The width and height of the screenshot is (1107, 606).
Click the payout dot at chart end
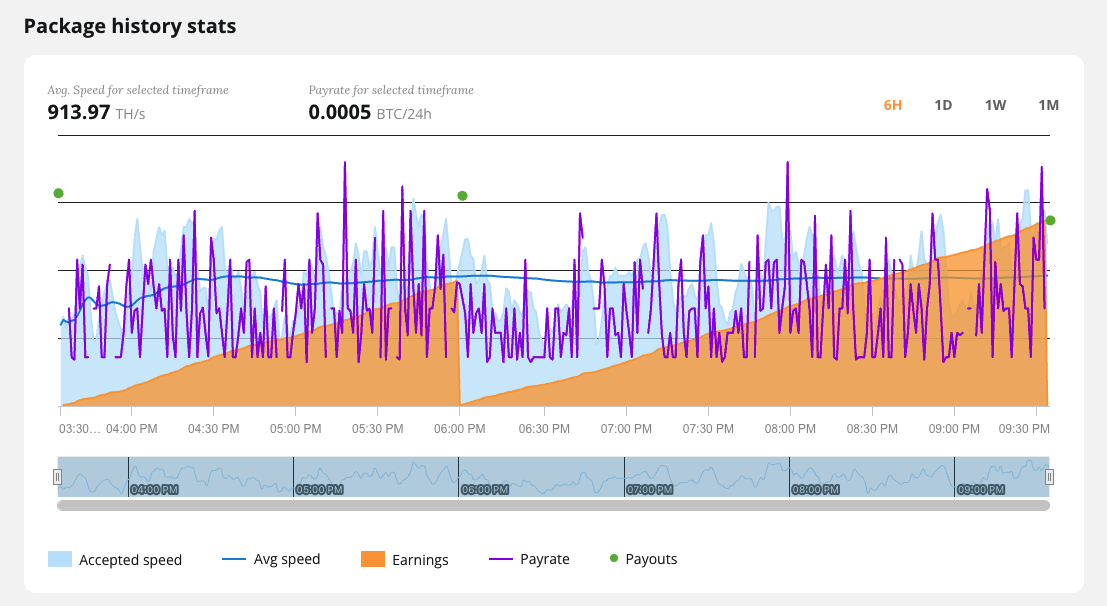(1051, 220)
